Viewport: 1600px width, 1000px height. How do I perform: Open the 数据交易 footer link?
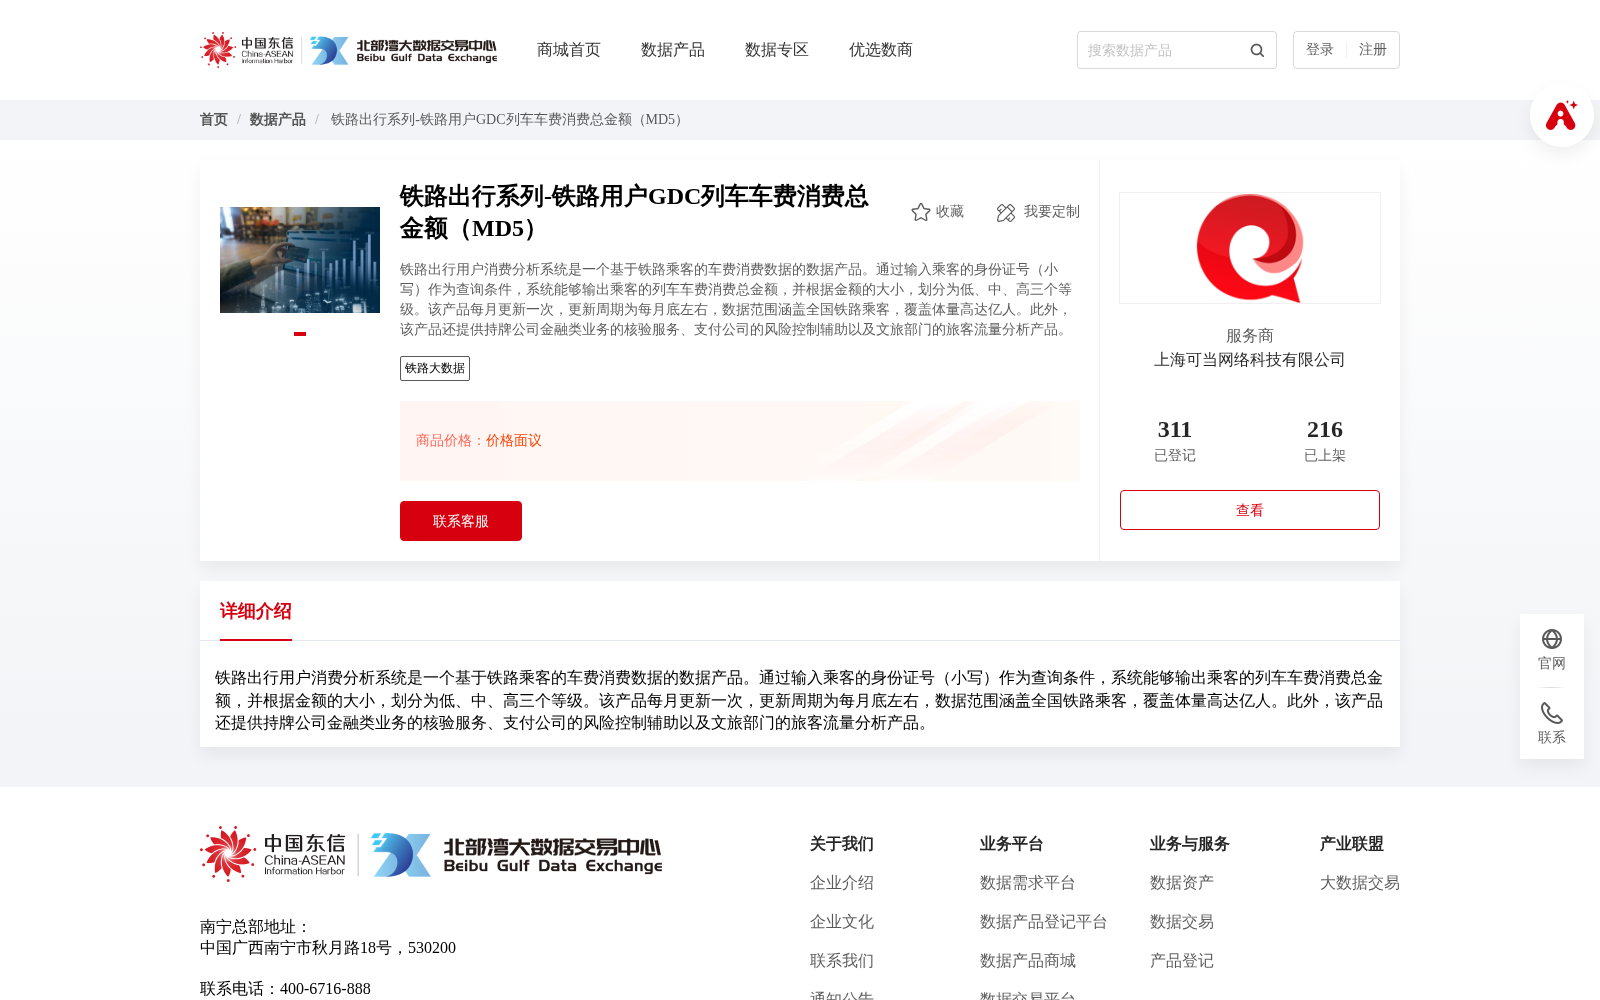1182,922
